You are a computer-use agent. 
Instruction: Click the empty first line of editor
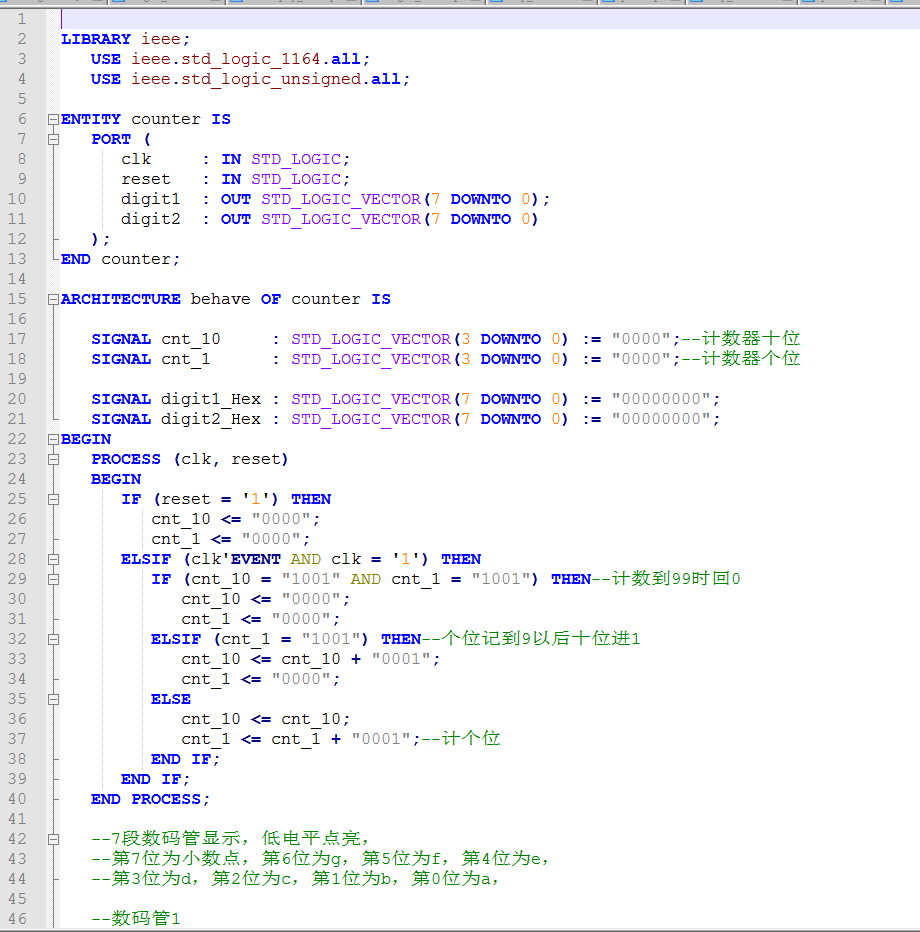[400, 19]
